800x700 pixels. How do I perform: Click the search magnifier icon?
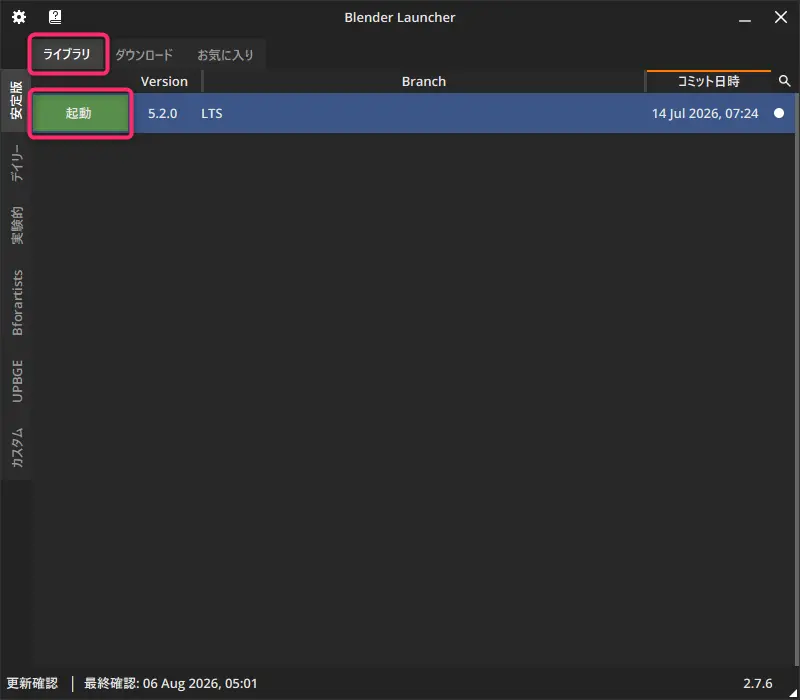pyautogui.click(x=785, y=81)
